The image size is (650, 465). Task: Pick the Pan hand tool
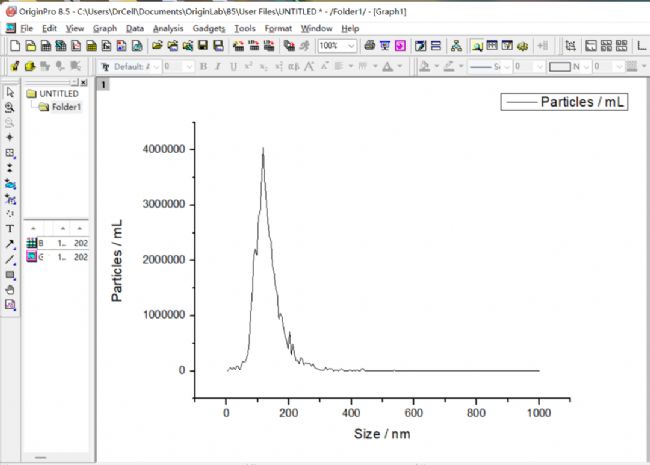[9, 289]
